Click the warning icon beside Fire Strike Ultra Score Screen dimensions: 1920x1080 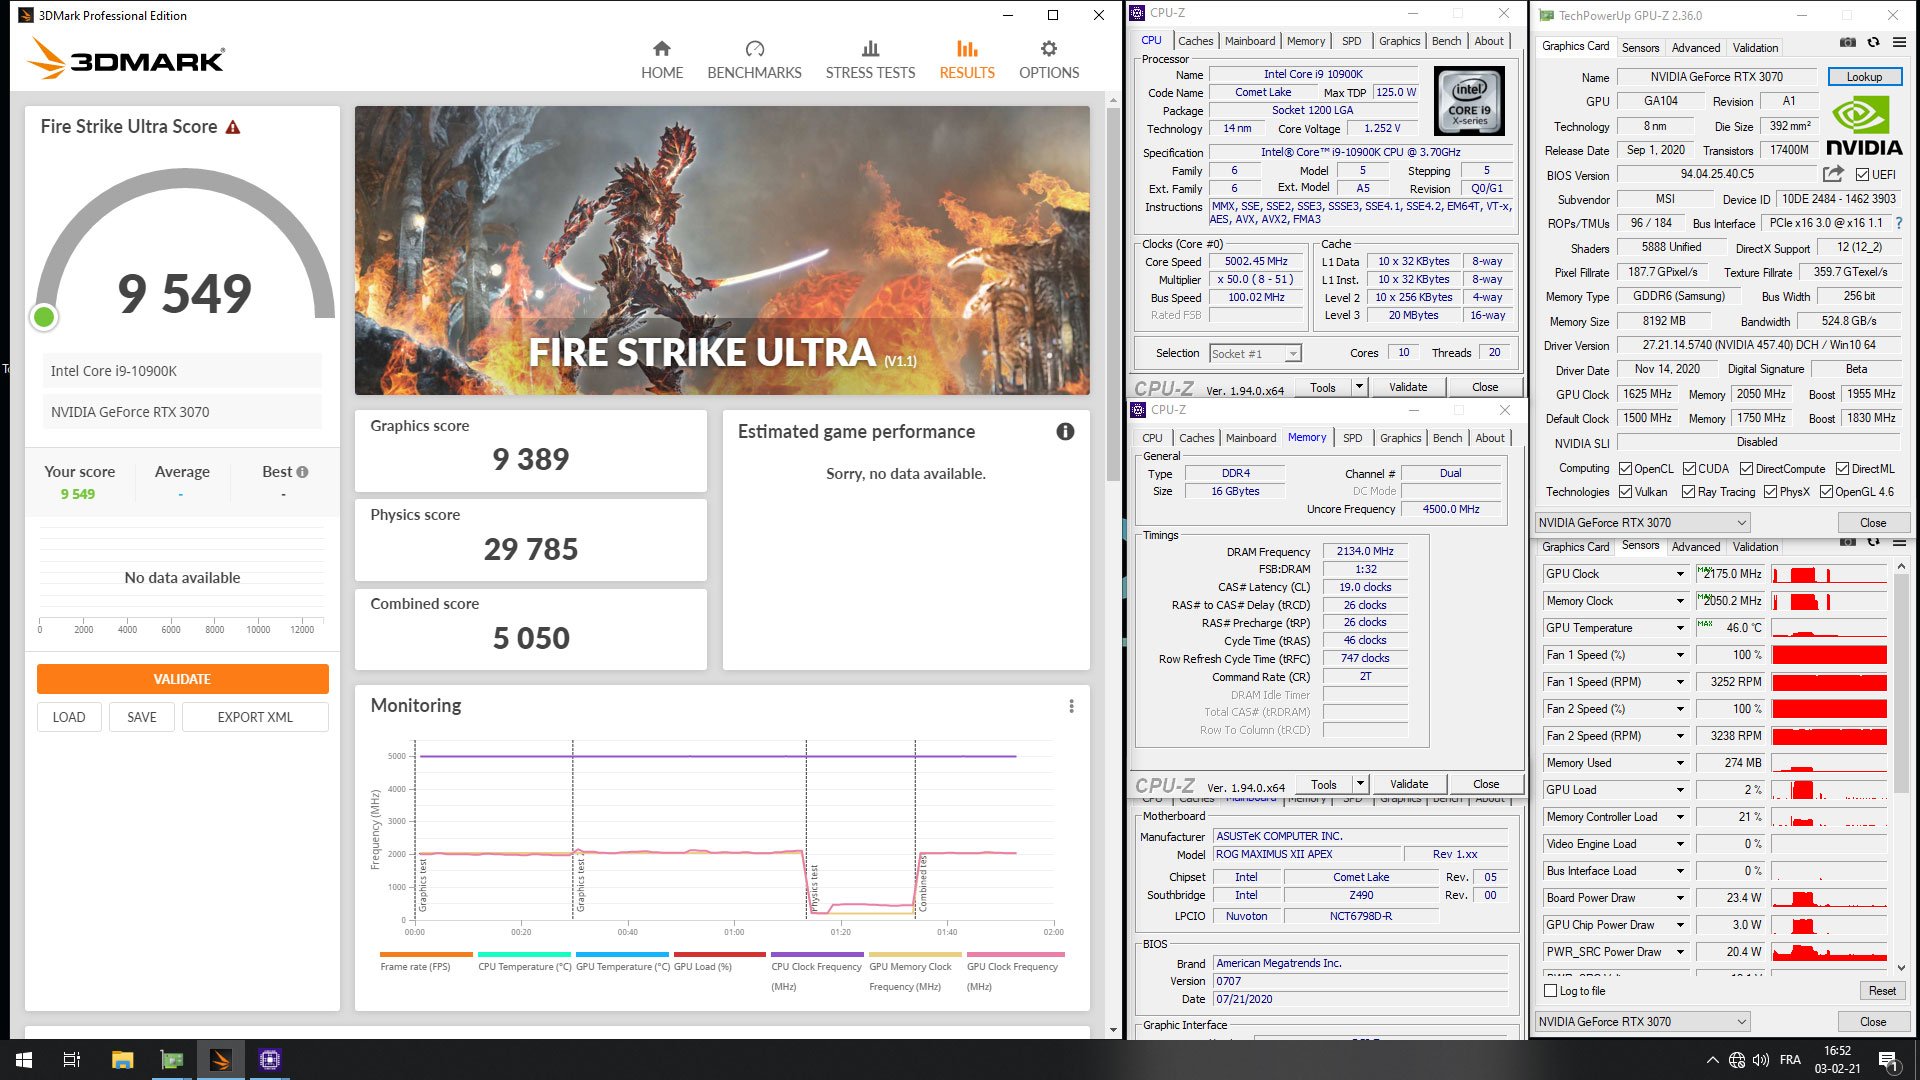point(233,127)
